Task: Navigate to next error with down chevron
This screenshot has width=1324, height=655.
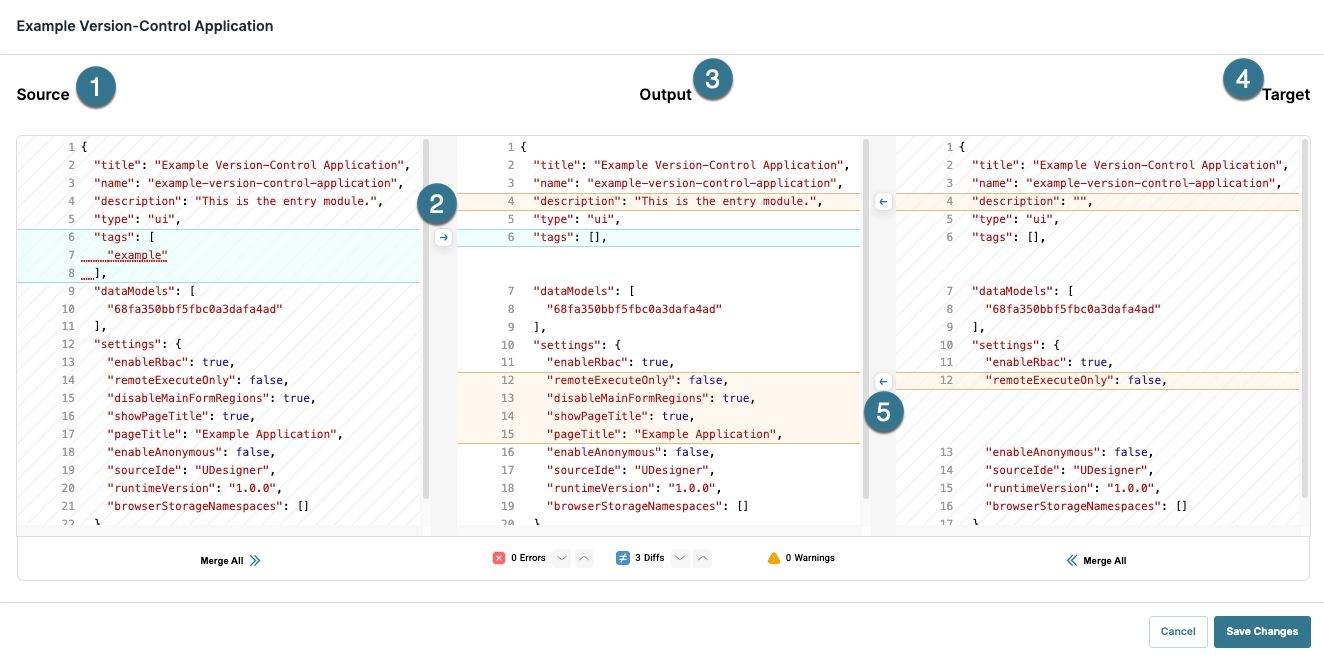Action: [562, 559]
